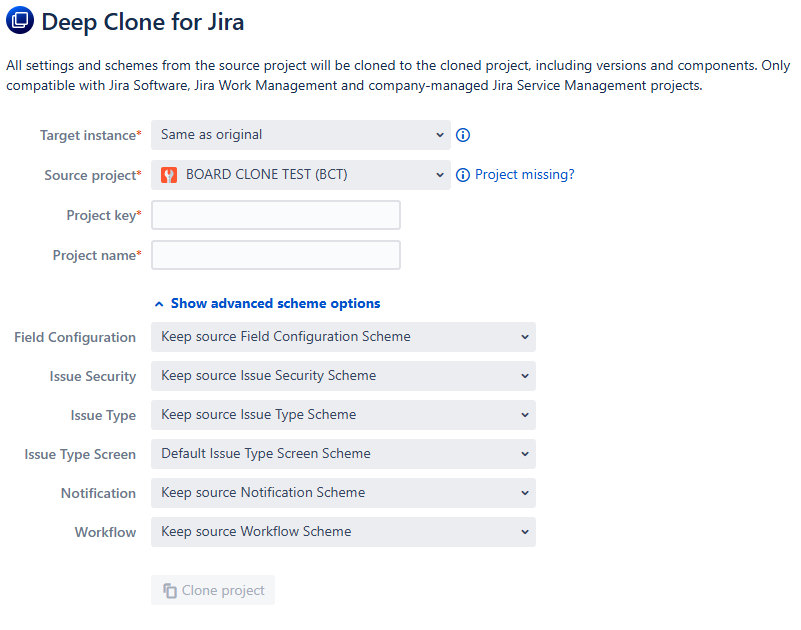
Task: Click the Workflow label
Action: (x=106, y=532)
